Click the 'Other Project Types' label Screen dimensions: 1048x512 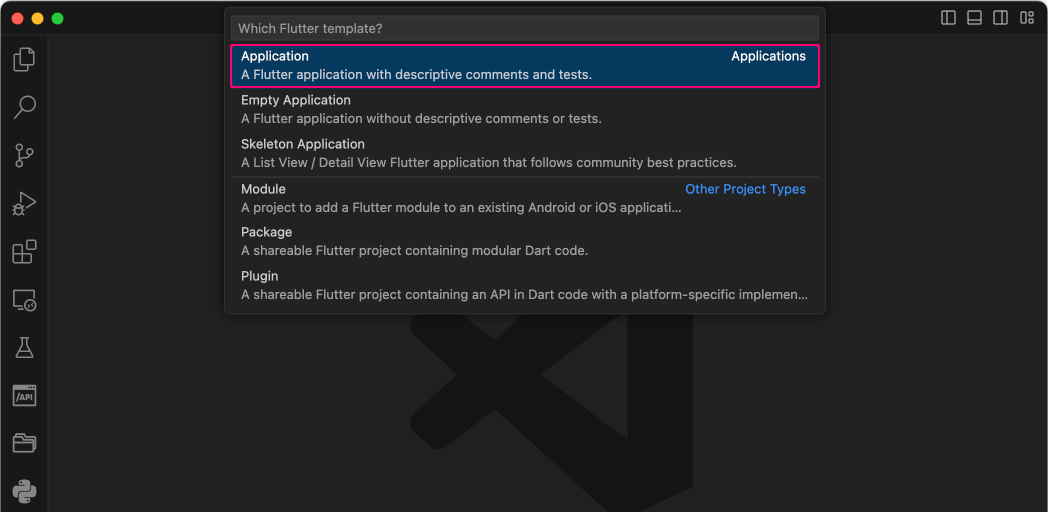[745, 189]
